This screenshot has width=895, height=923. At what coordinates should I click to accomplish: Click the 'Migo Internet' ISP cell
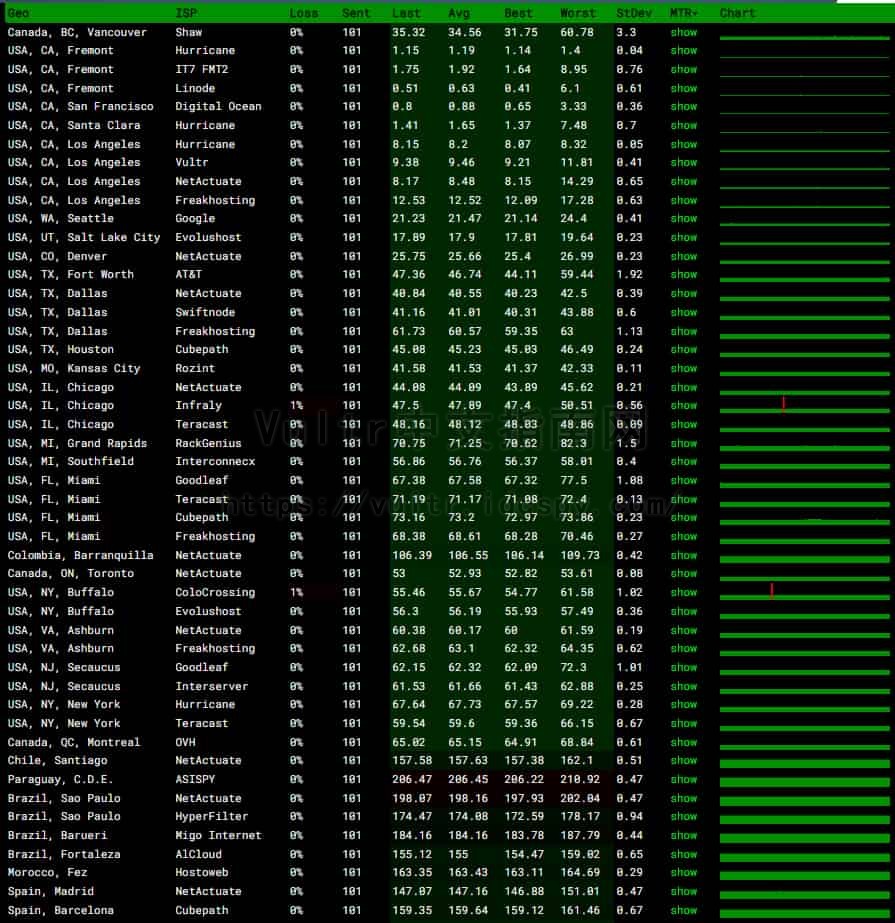[218, 835]
